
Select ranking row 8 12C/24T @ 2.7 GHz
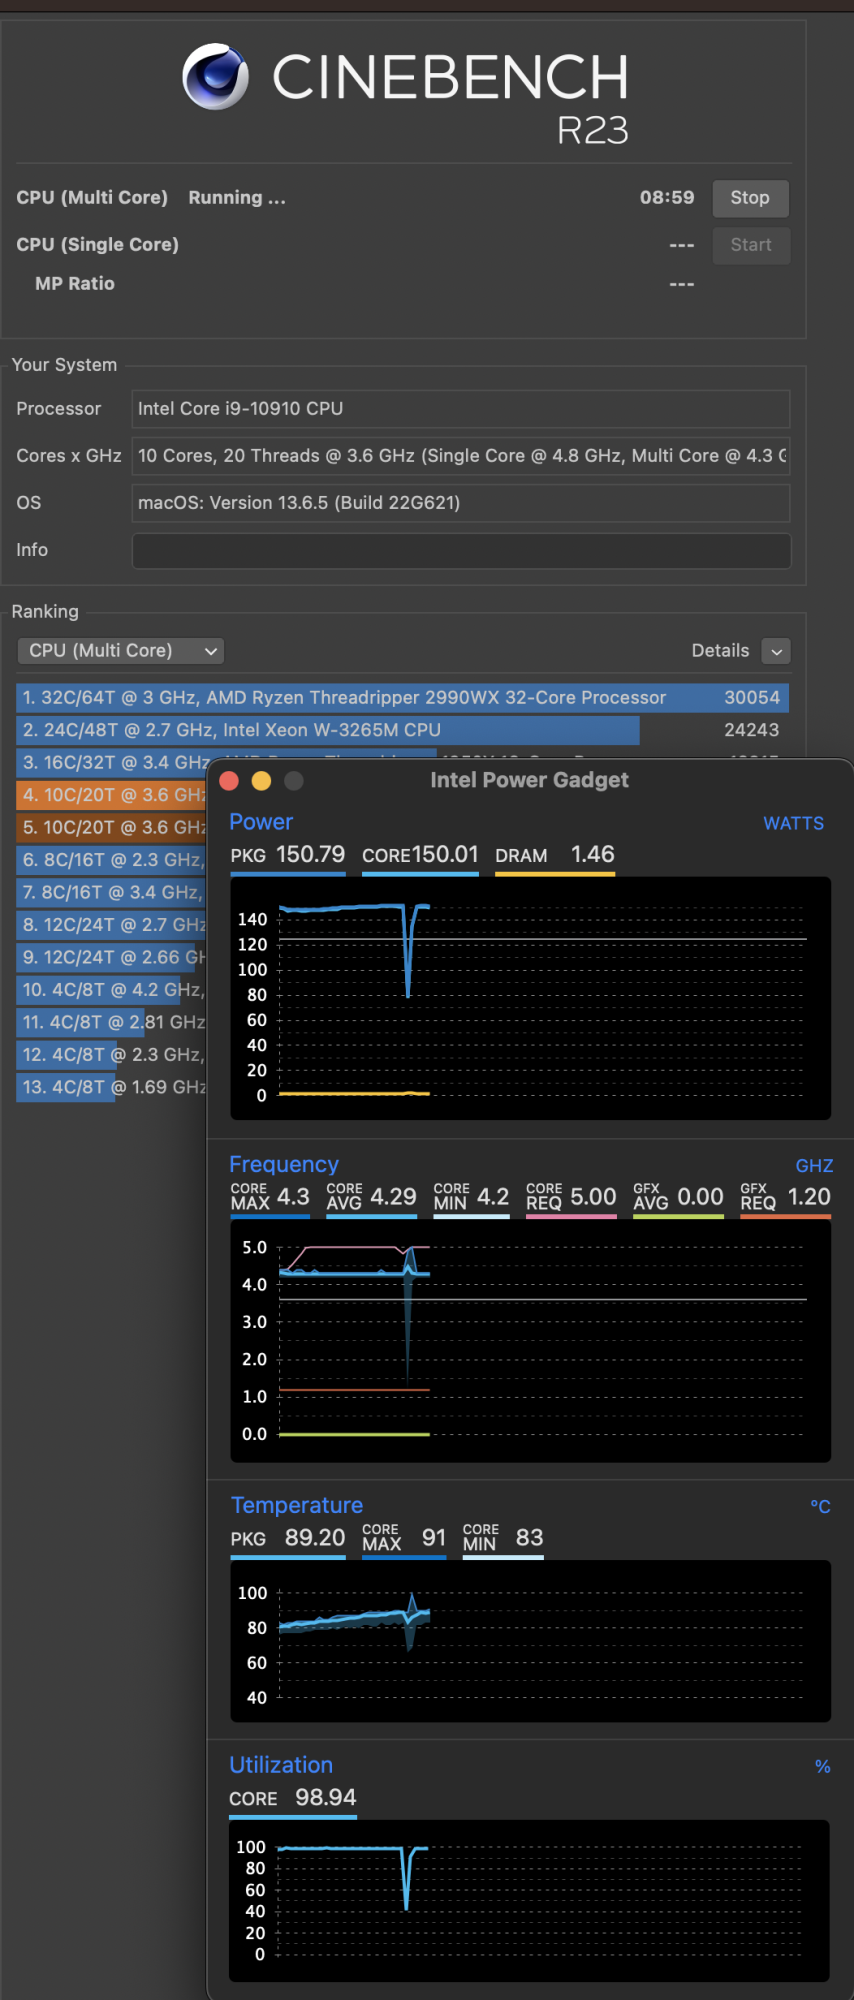pos(111,925)
